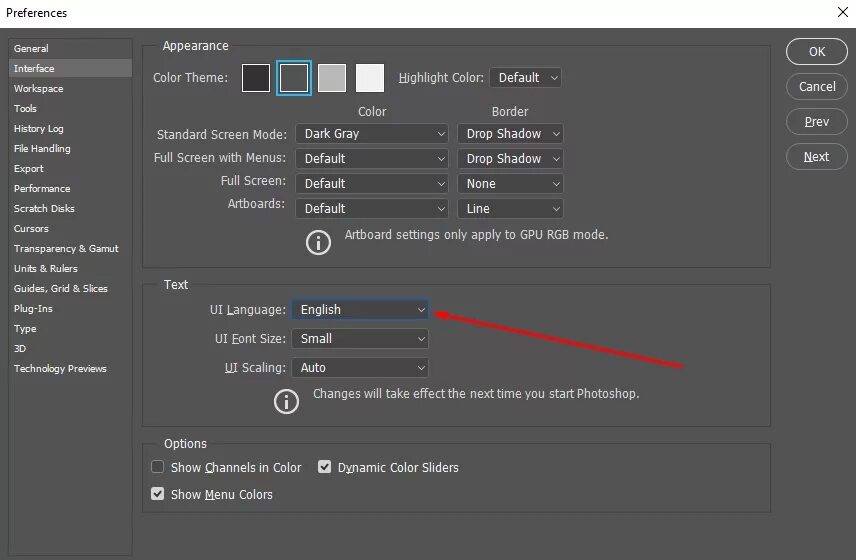Uncheck Dynamic Color Sliders
The height and width of the screenshot is (560, 856).
[x=324, y=467]
